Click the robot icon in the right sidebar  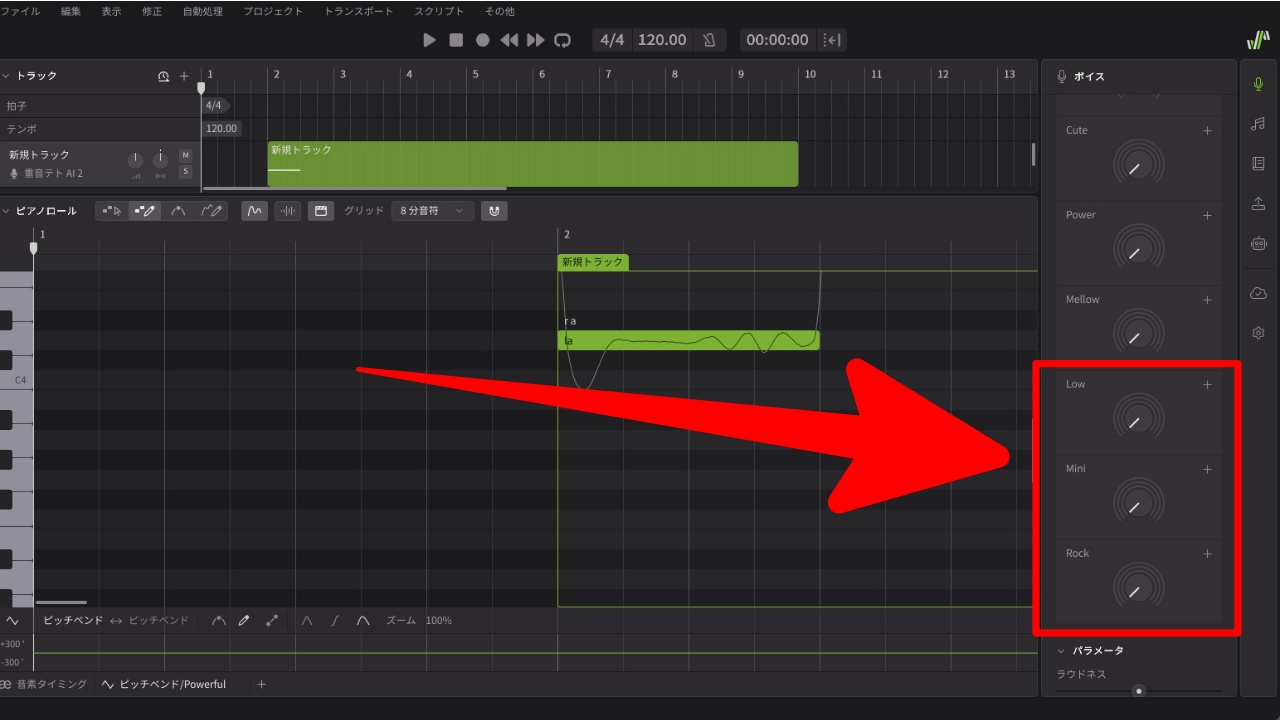(1258, 243)
